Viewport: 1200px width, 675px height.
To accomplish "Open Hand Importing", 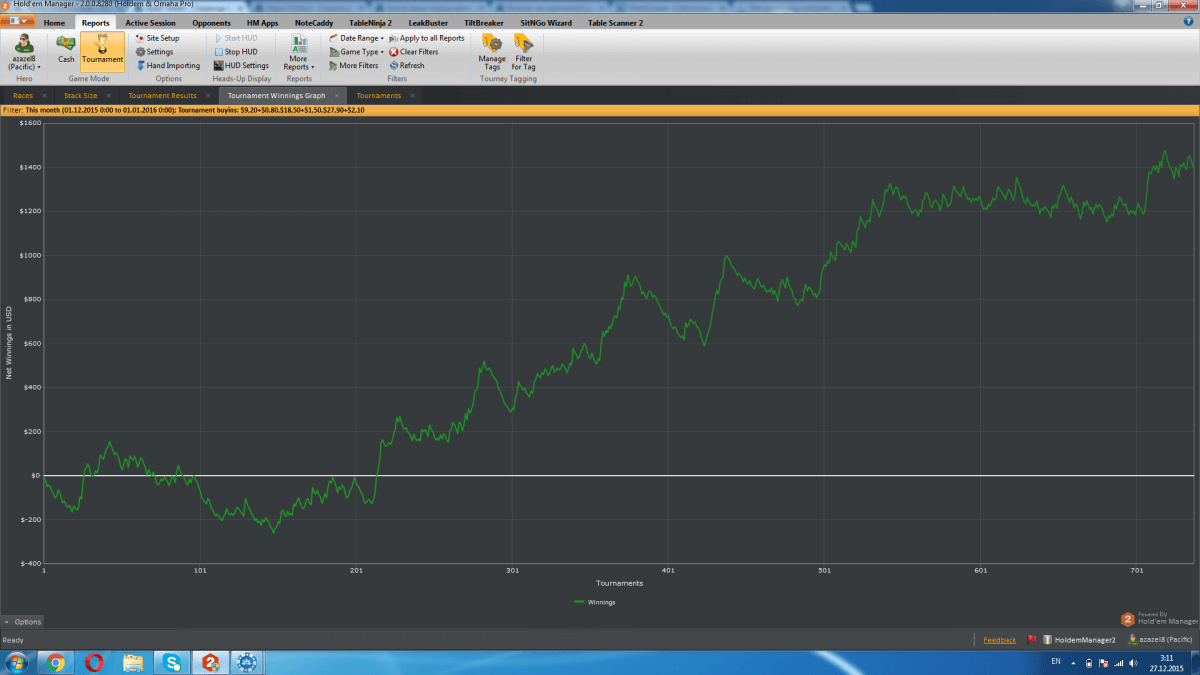I will point(172,66).
